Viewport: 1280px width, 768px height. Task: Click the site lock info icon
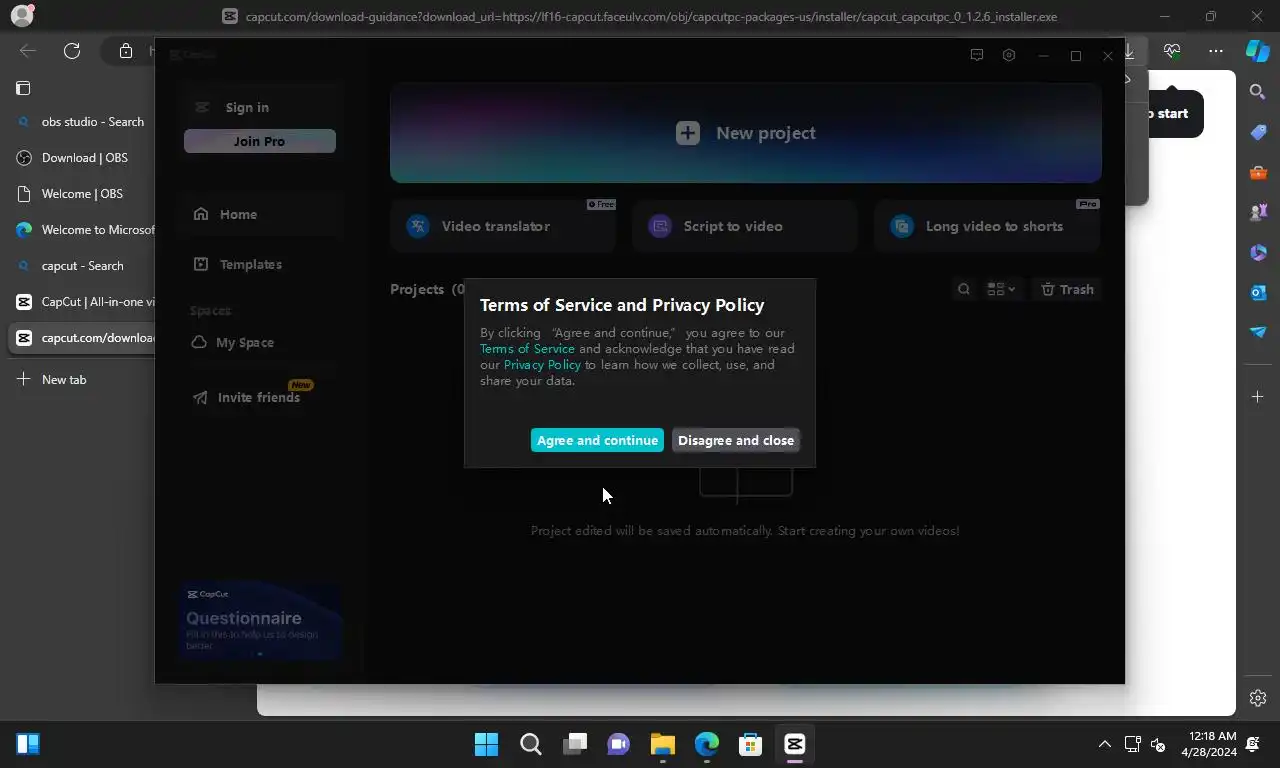point(126,51)
